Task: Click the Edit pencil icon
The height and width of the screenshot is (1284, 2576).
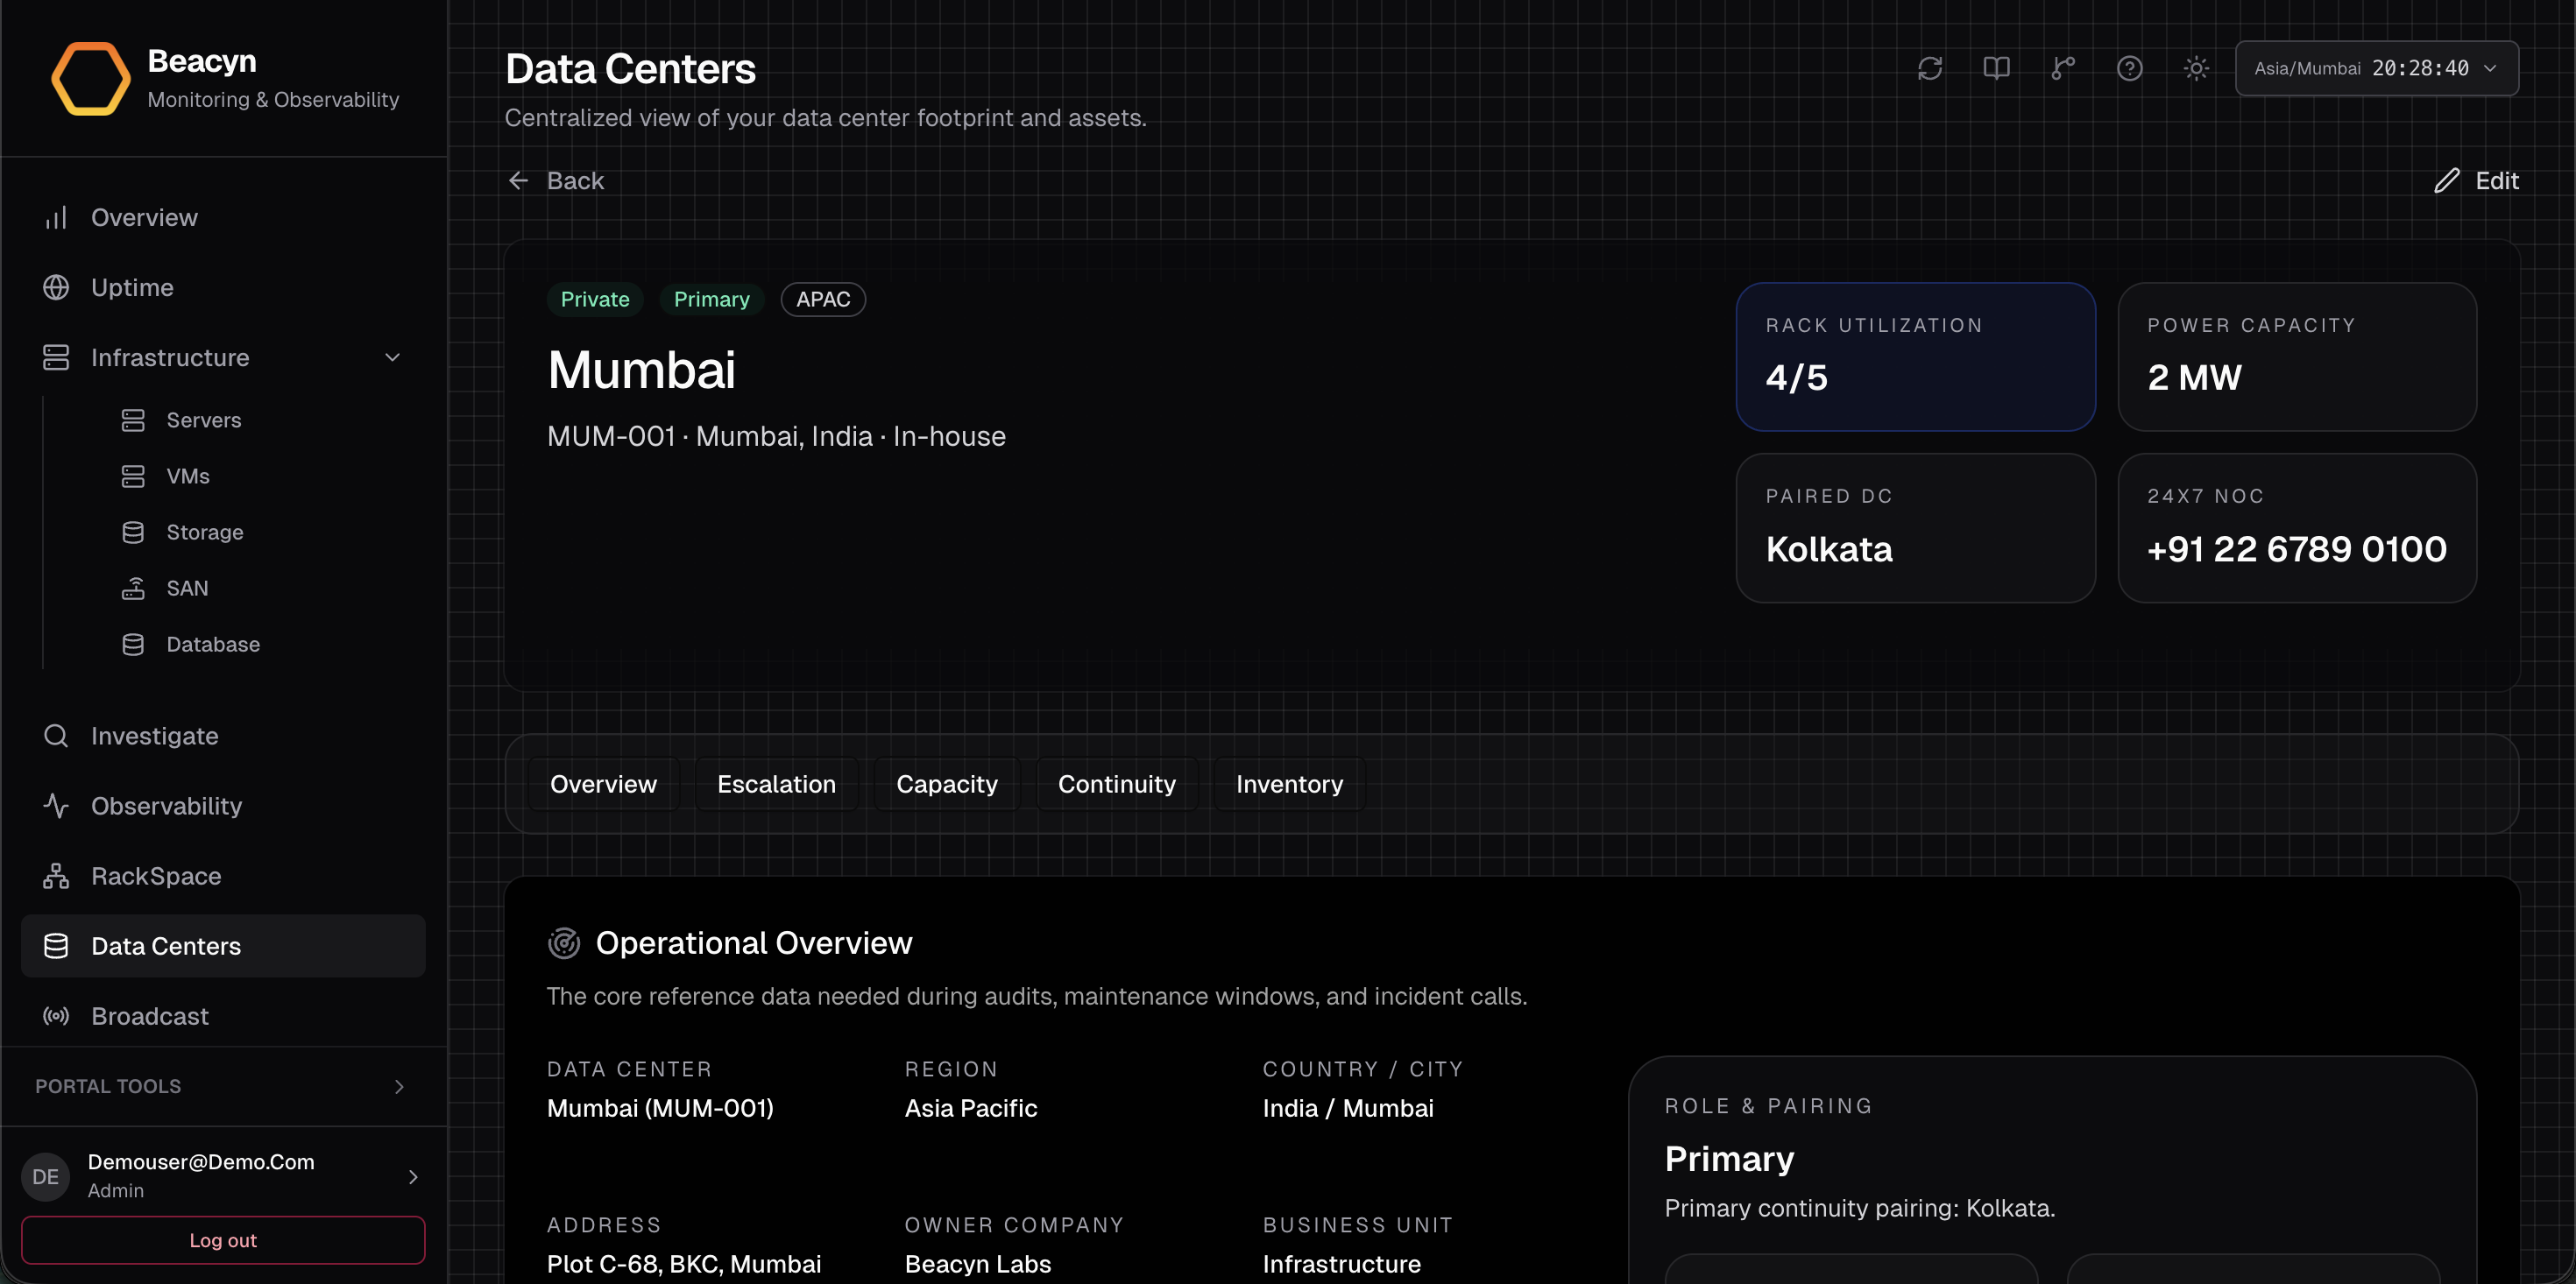Action: tap(2446, 180)
